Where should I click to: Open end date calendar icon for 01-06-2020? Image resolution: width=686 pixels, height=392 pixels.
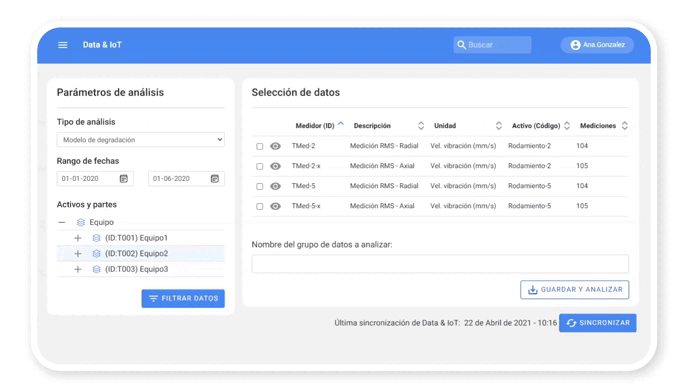[x=215, y=178]
